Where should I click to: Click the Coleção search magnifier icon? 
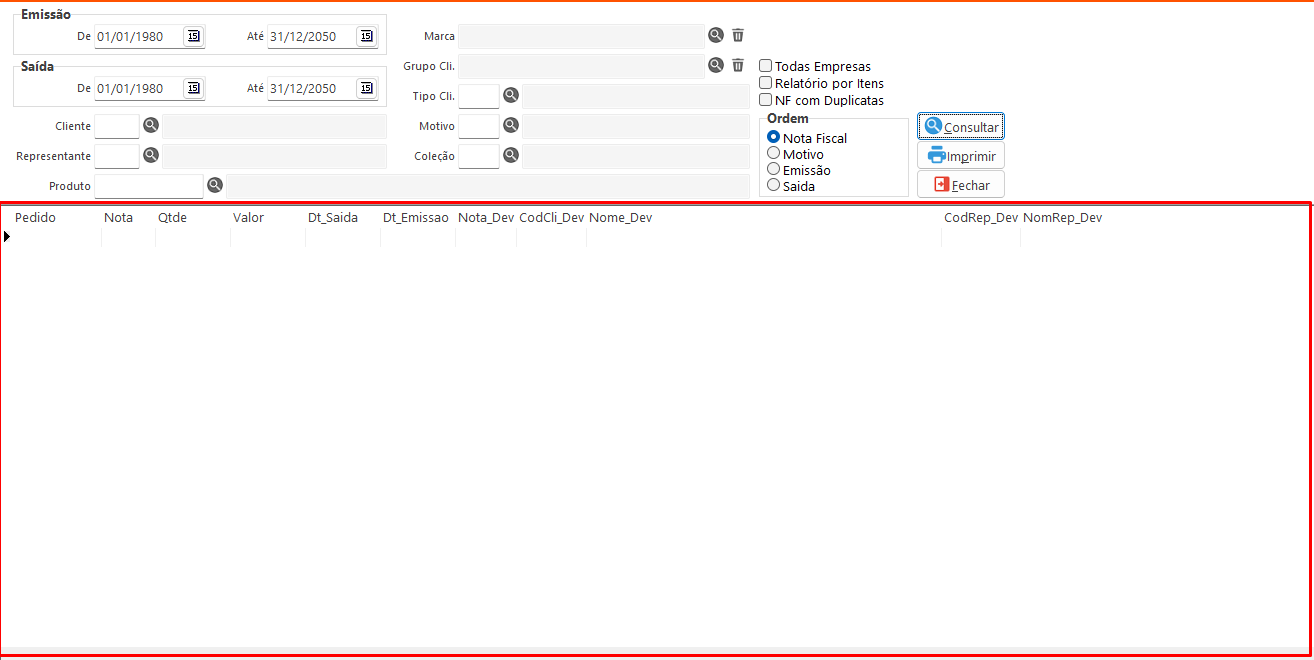click(x=511, y=156)
